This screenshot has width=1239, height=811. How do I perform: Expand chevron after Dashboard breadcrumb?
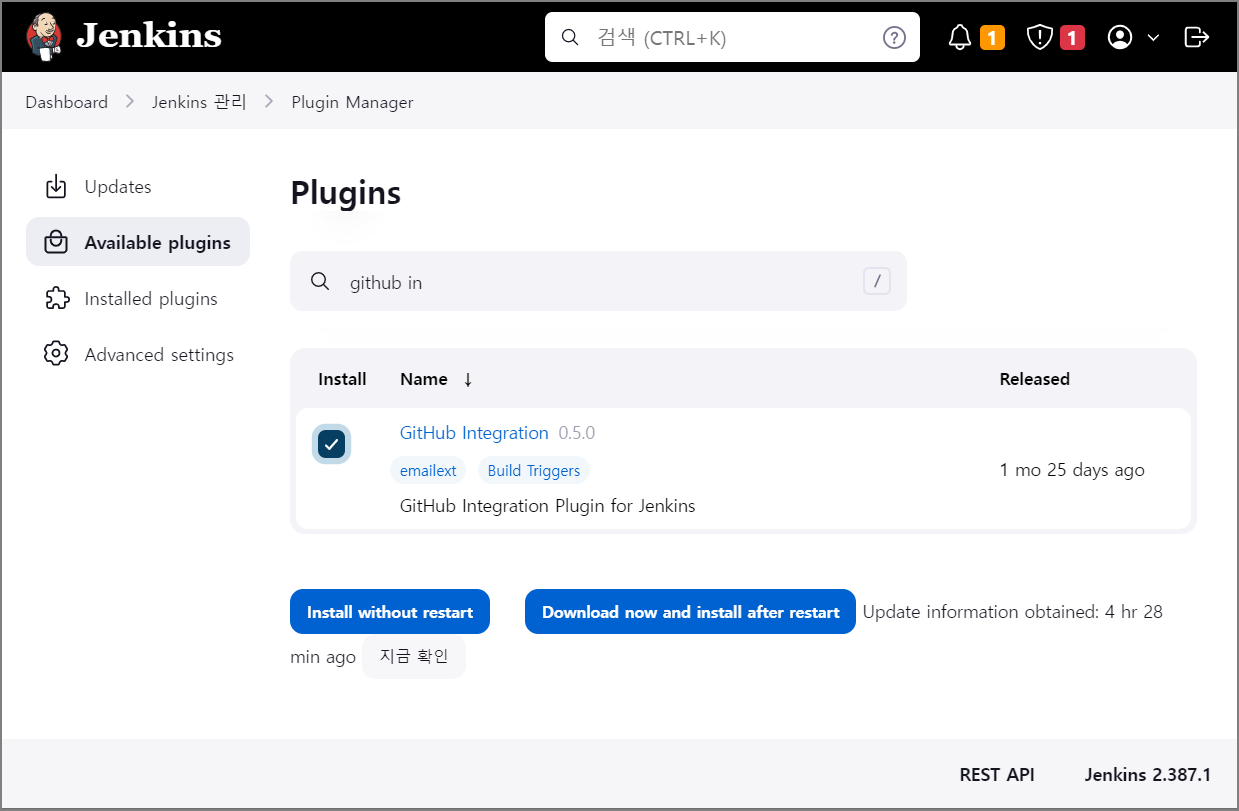click(130, 102)
